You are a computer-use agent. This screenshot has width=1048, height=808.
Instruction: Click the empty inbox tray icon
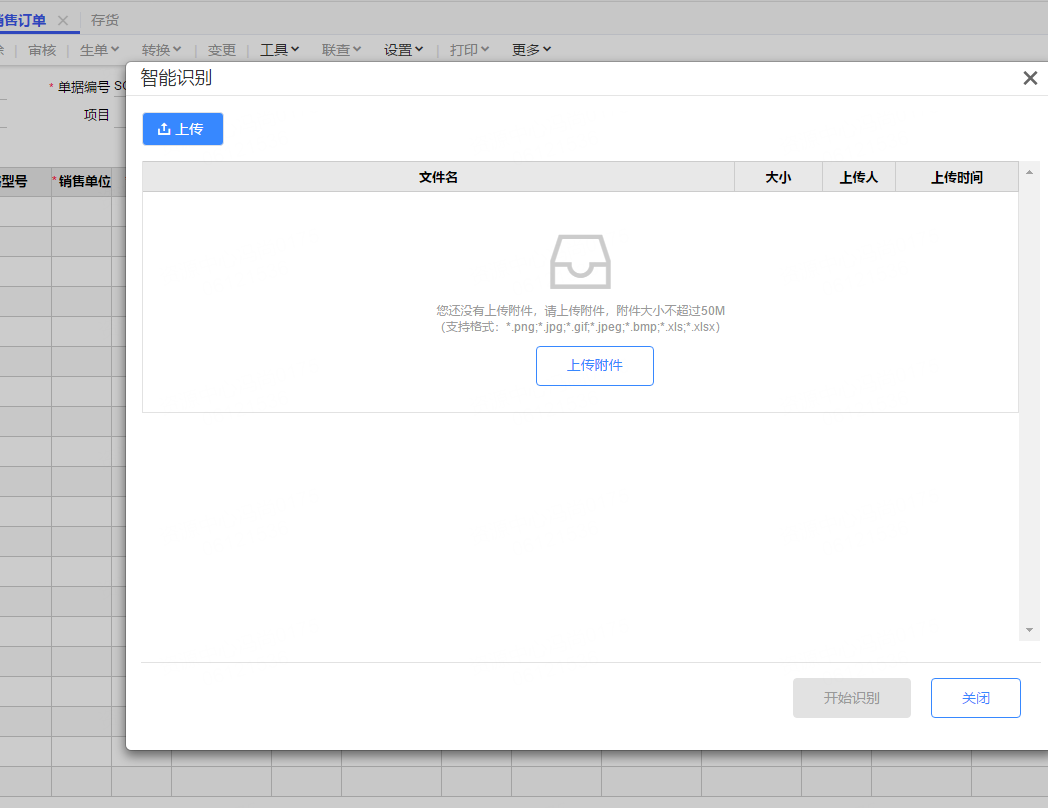(x=580, y=261)
